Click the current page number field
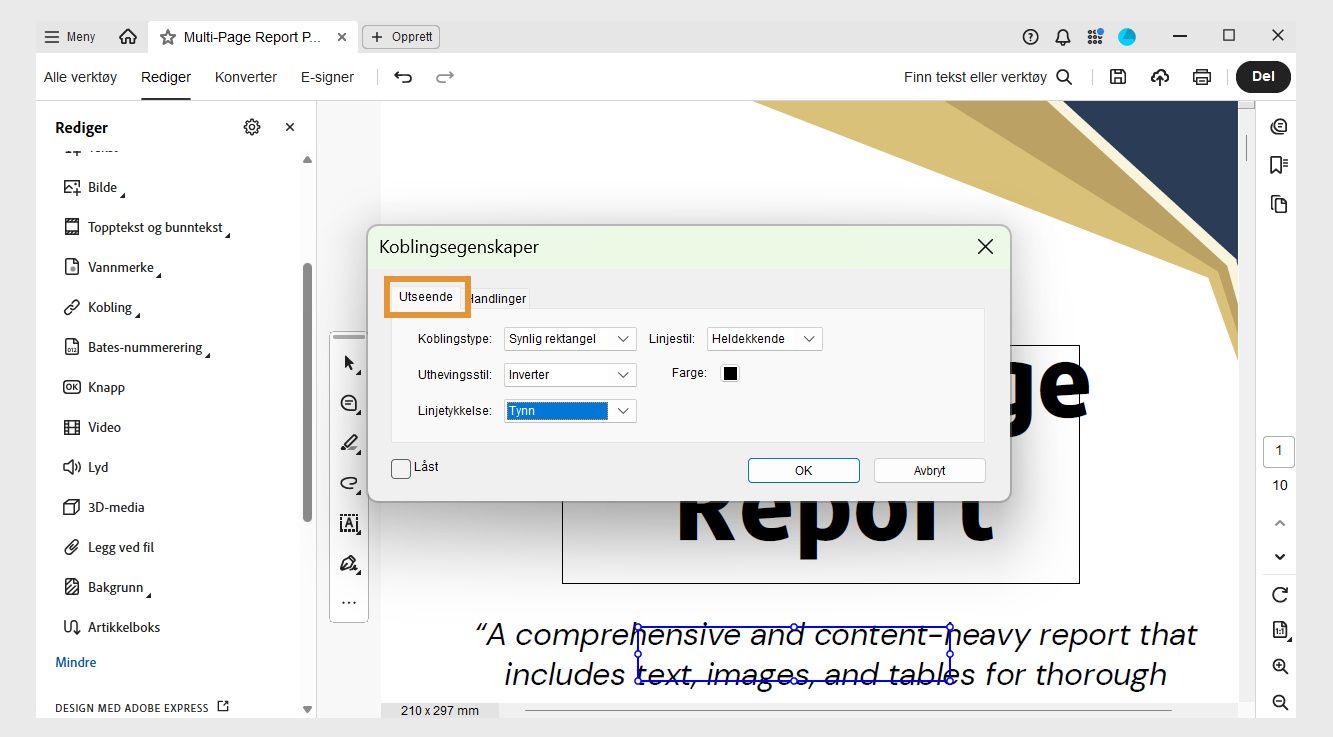The height and width of the screenshot is (737, 1333). [1279, 451]
